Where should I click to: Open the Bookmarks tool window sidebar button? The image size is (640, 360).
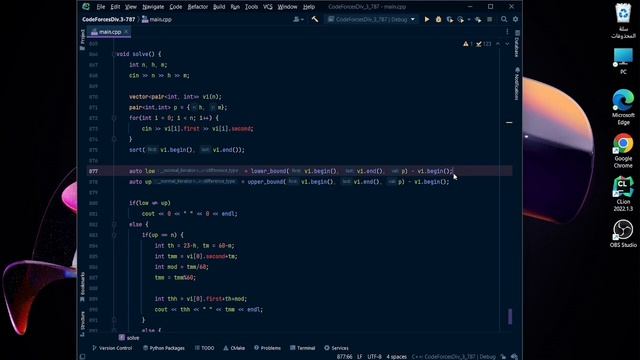83,286
